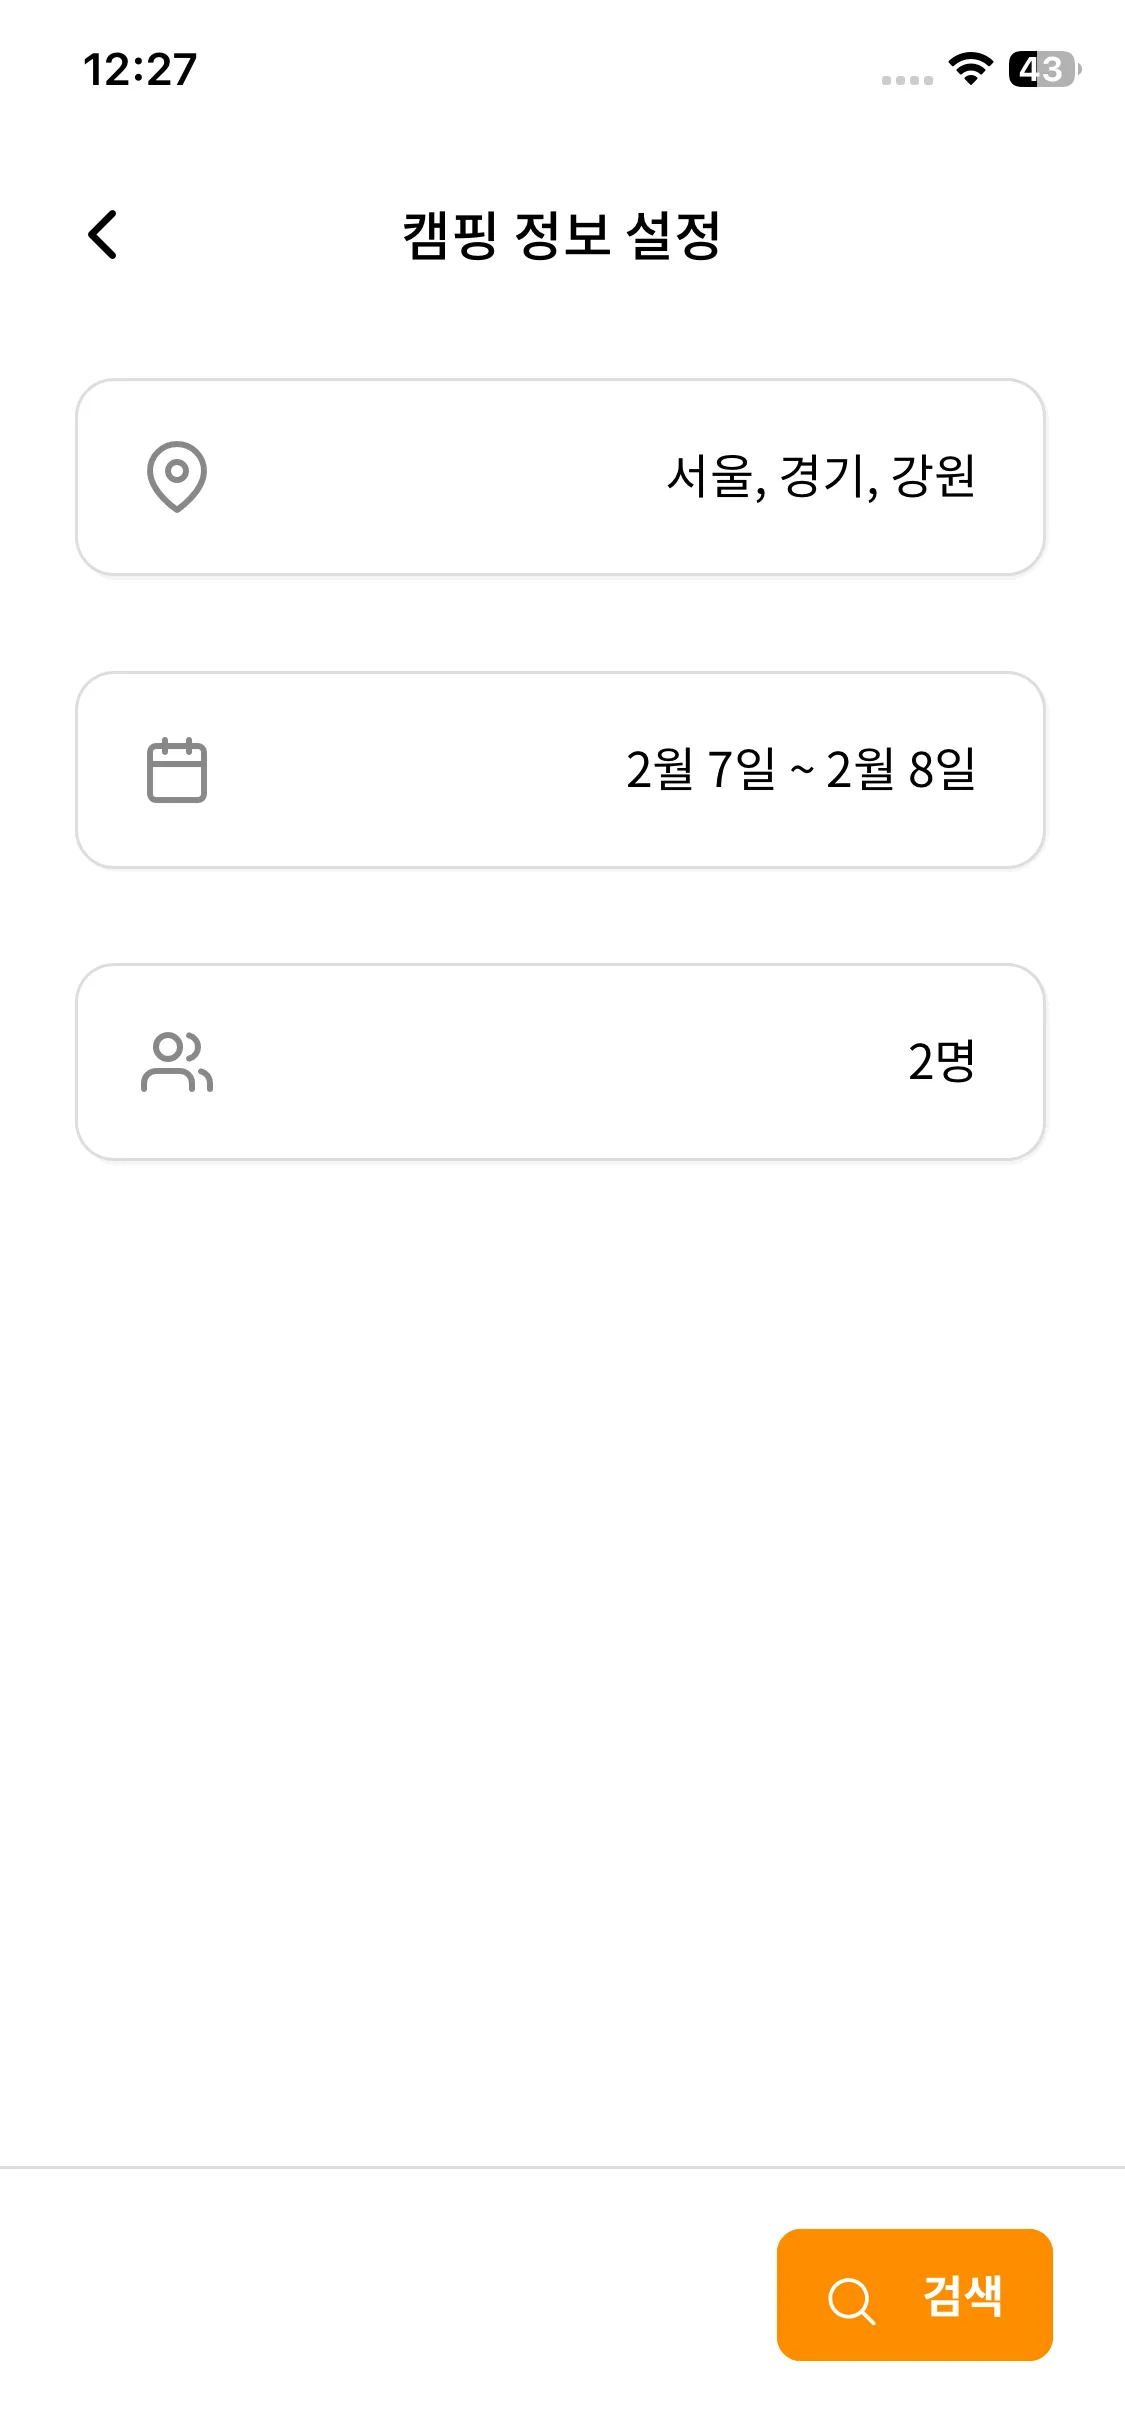The width and height of the screenshot is (1125, 2436).
Task: Click the magnifying glass search icon
Action: click(851, 2300)
